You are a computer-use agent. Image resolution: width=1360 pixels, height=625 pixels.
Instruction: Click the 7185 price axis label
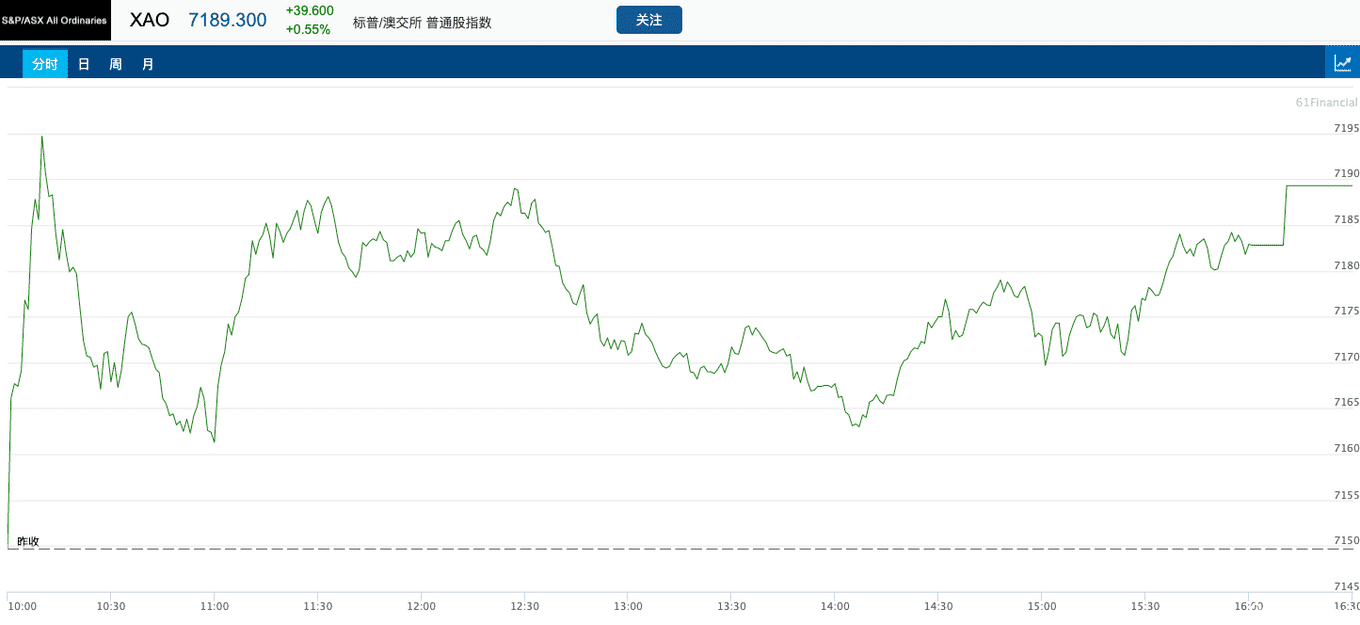(x=1346, y=219)
